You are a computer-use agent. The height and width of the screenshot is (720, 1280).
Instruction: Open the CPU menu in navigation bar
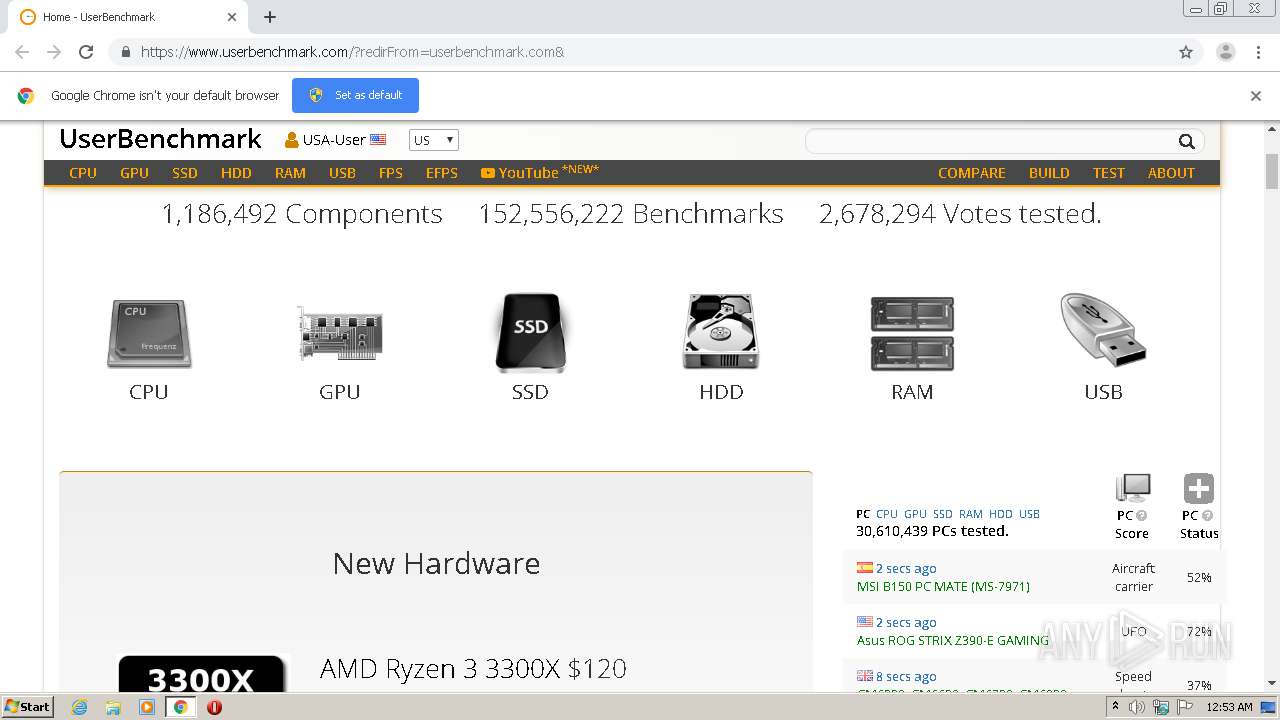click(83, 173)
